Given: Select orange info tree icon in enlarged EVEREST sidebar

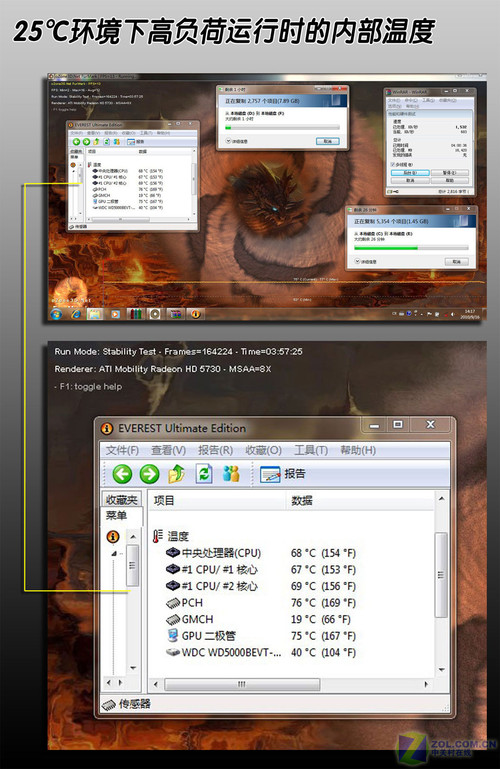Looking at the screenshot, I should (x=113, y=537).
